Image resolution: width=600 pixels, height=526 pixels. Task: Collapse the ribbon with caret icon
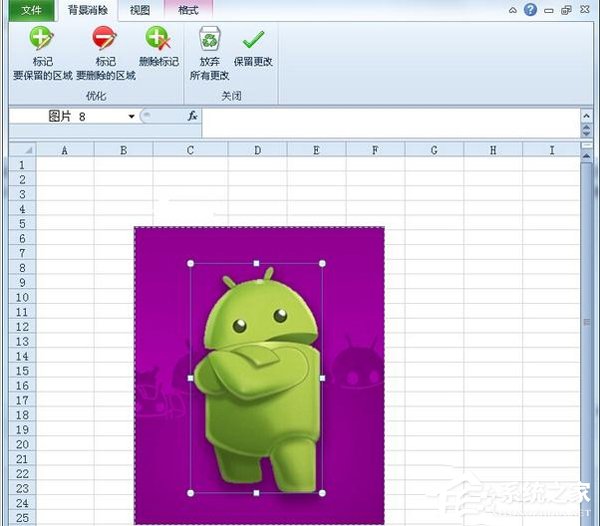tap(513, 10)
